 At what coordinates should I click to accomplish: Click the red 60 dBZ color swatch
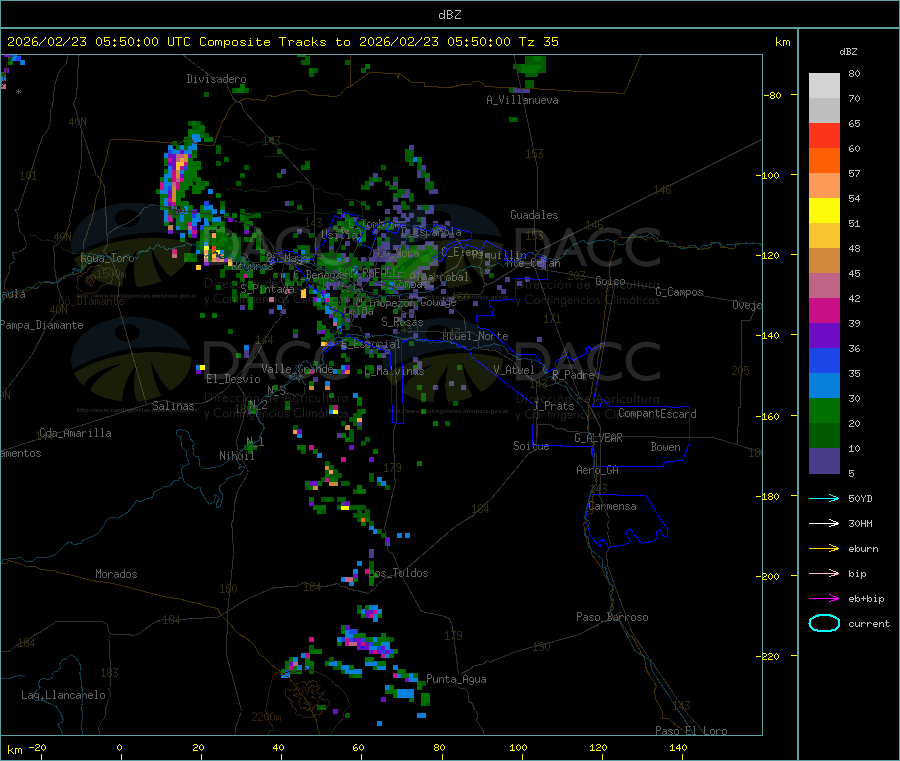824,135
